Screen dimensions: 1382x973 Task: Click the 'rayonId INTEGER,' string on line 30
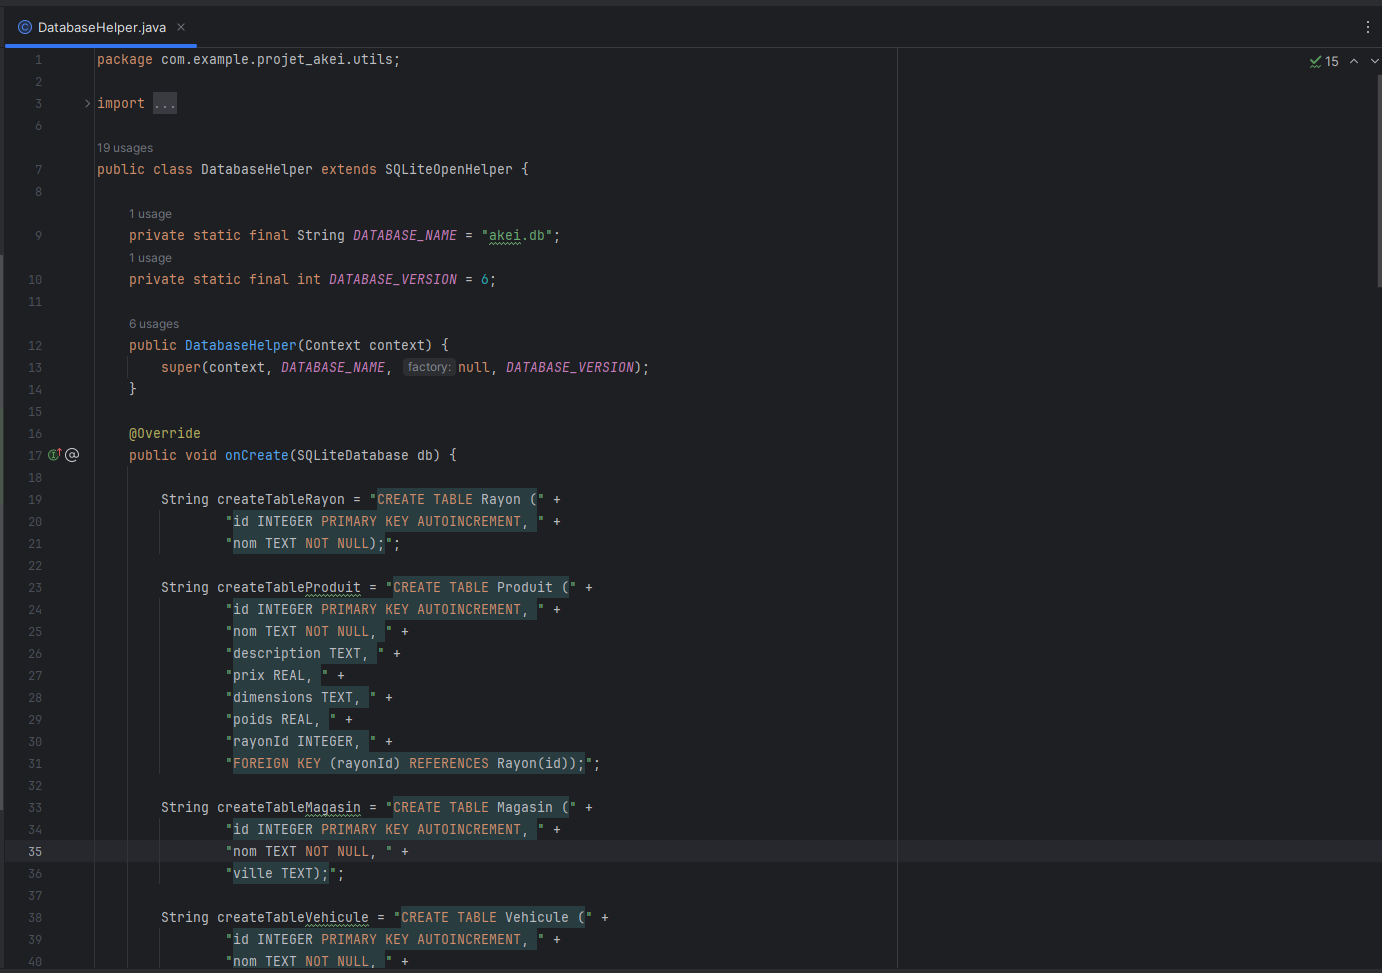click(x=301, y=742)
